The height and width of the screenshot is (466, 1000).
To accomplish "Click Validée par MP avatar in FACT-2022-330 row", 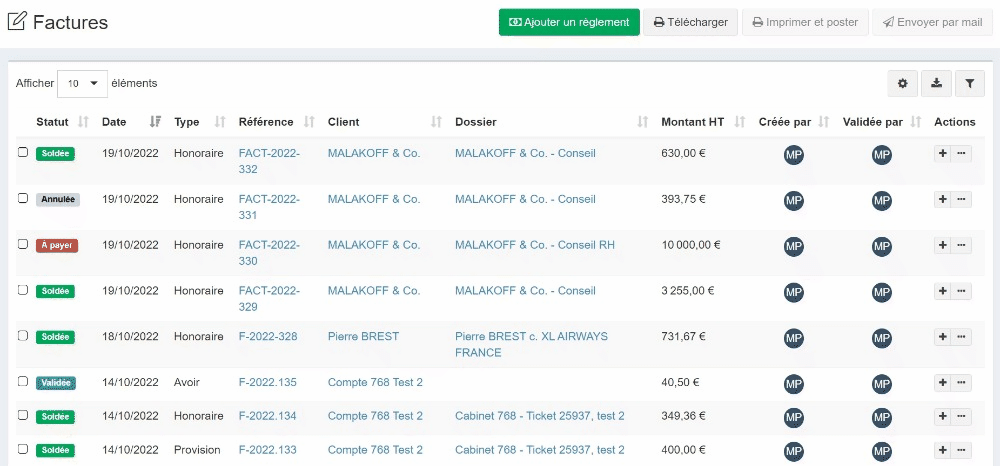I will [x=881, y=247].
